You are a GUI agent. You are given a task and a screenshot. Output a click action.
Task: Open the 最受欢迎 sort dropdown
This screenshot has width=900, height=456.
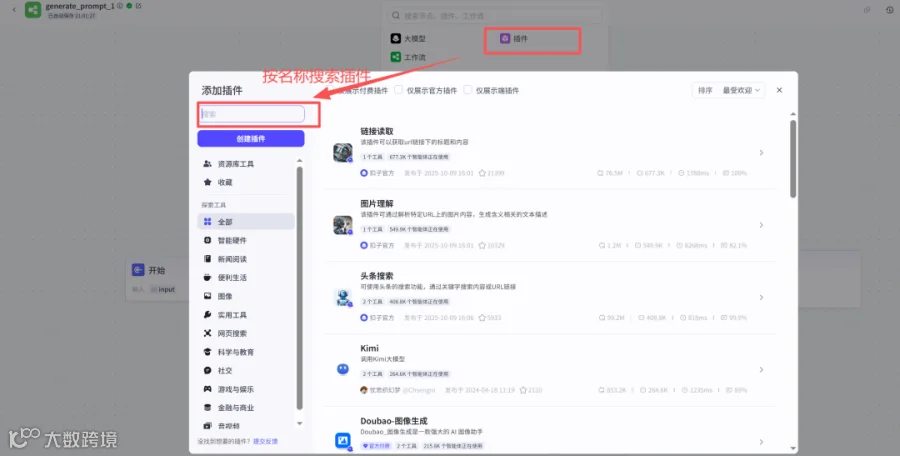point(741,90)
